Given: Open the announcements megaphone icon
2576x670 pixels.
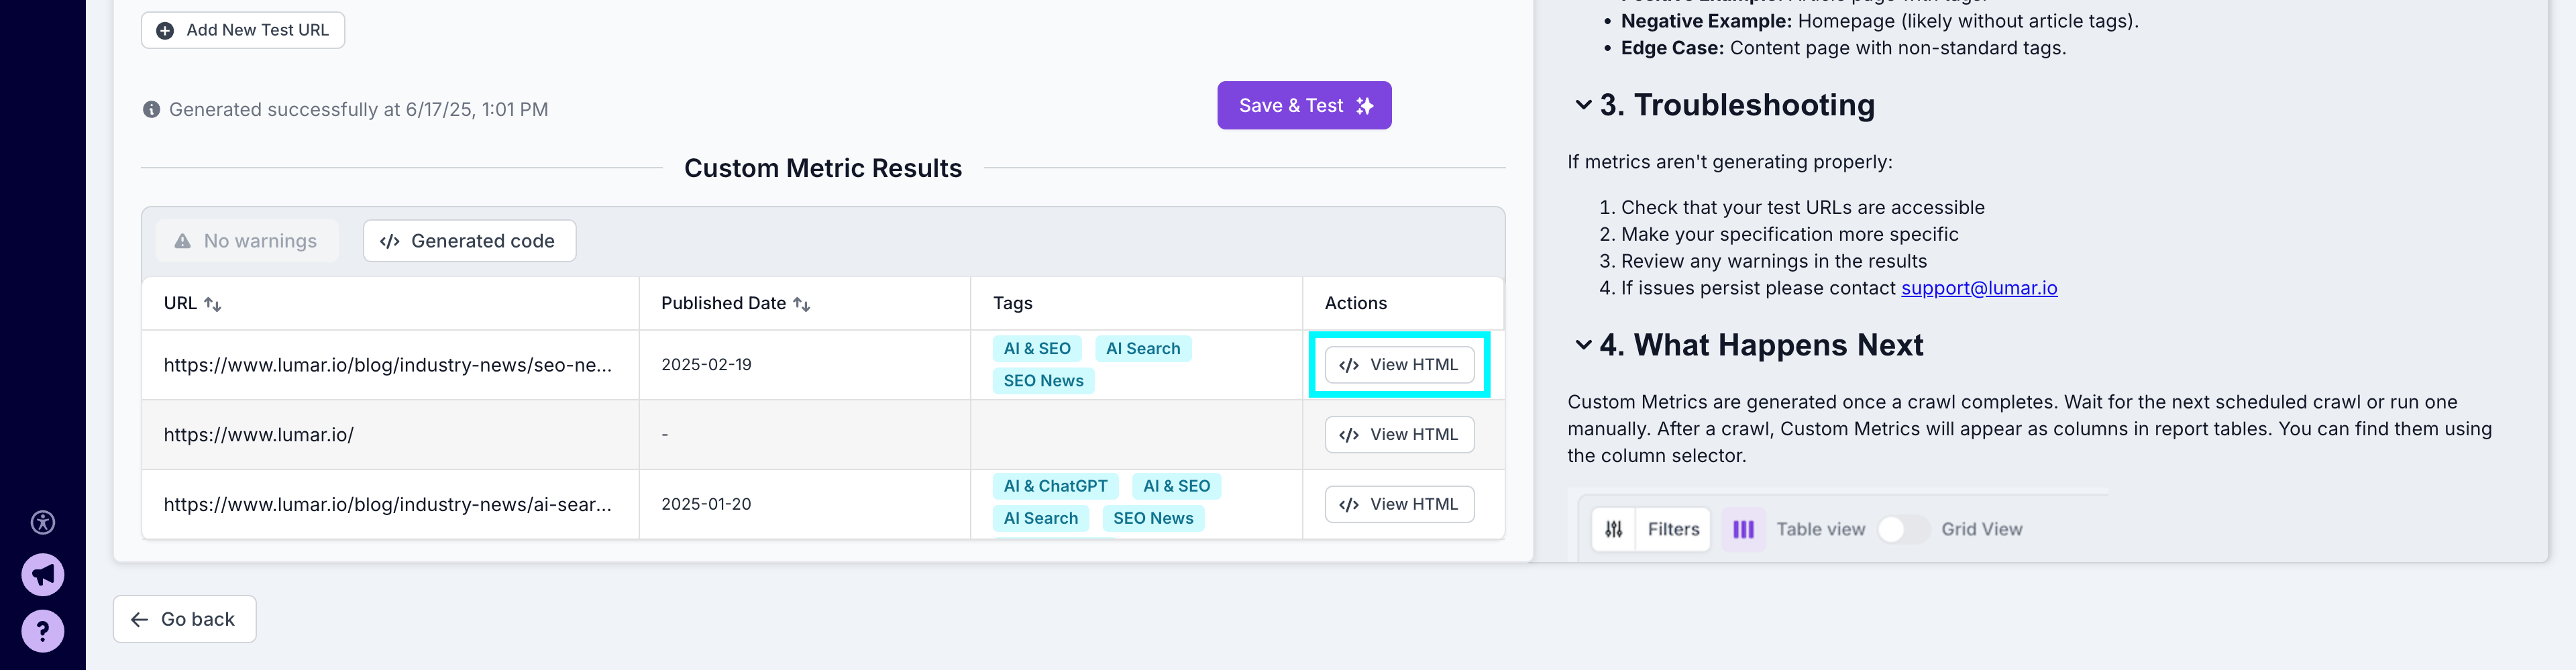Looking at the screenshot, I should coord(43,575).
